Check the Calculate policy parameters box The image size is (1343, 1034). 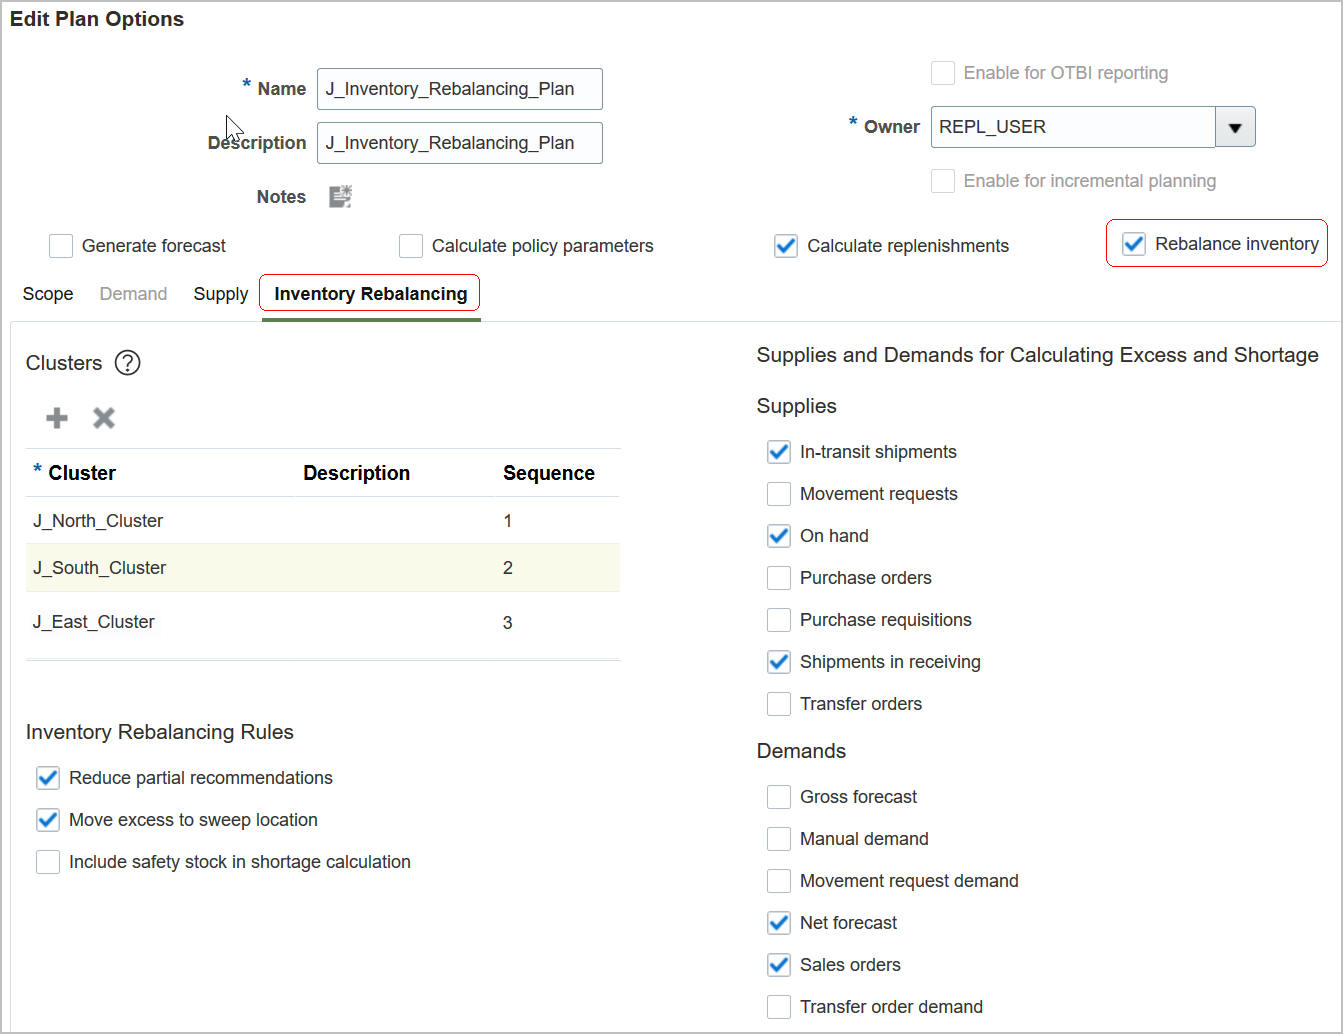(411, 246)
